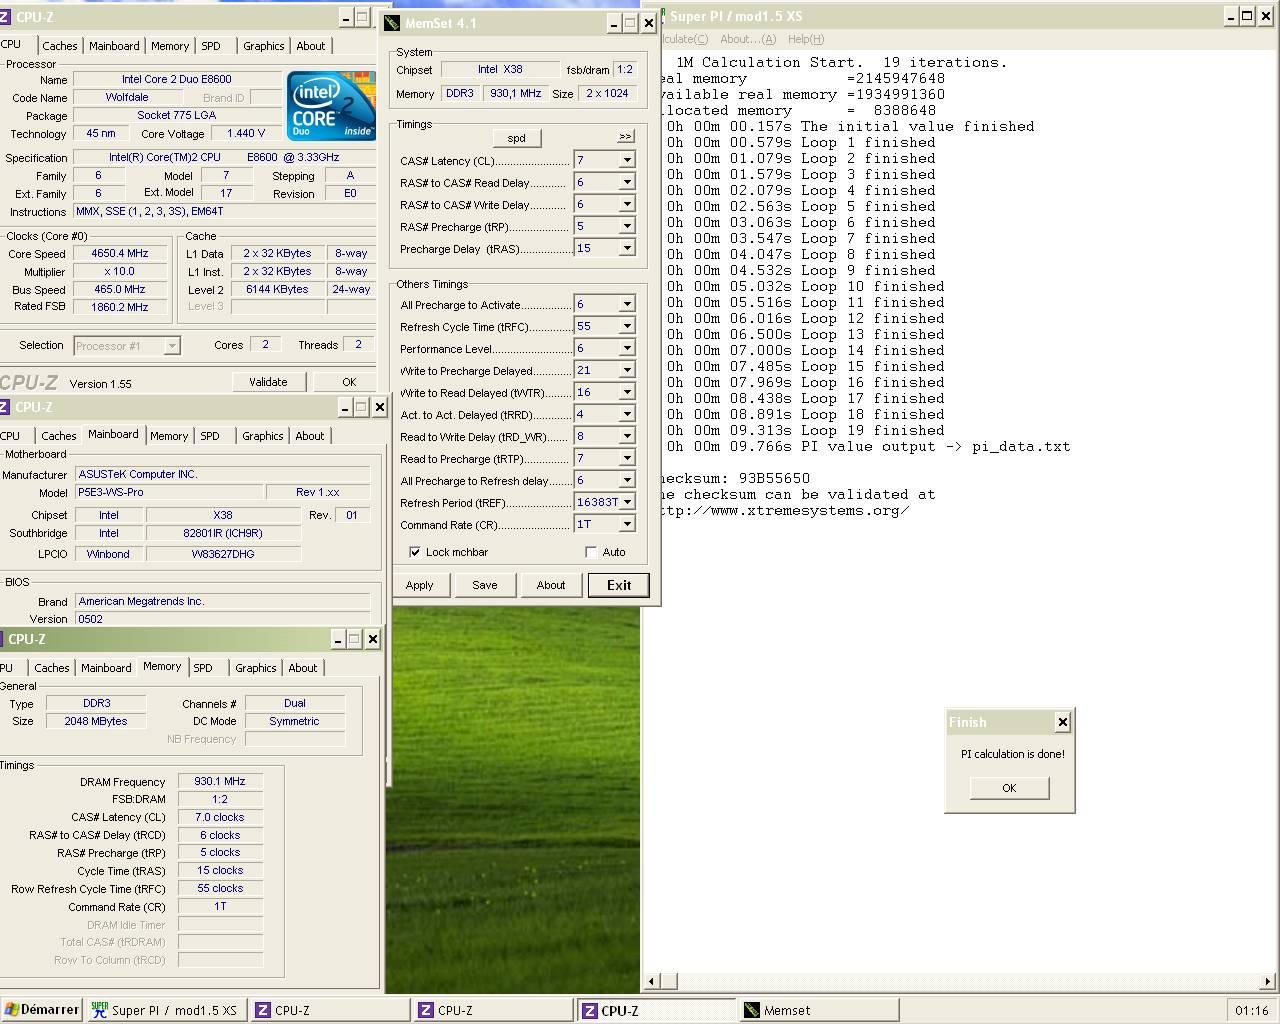
Task: Open Help menu in Super PI
Action: (x=805, y=39)
